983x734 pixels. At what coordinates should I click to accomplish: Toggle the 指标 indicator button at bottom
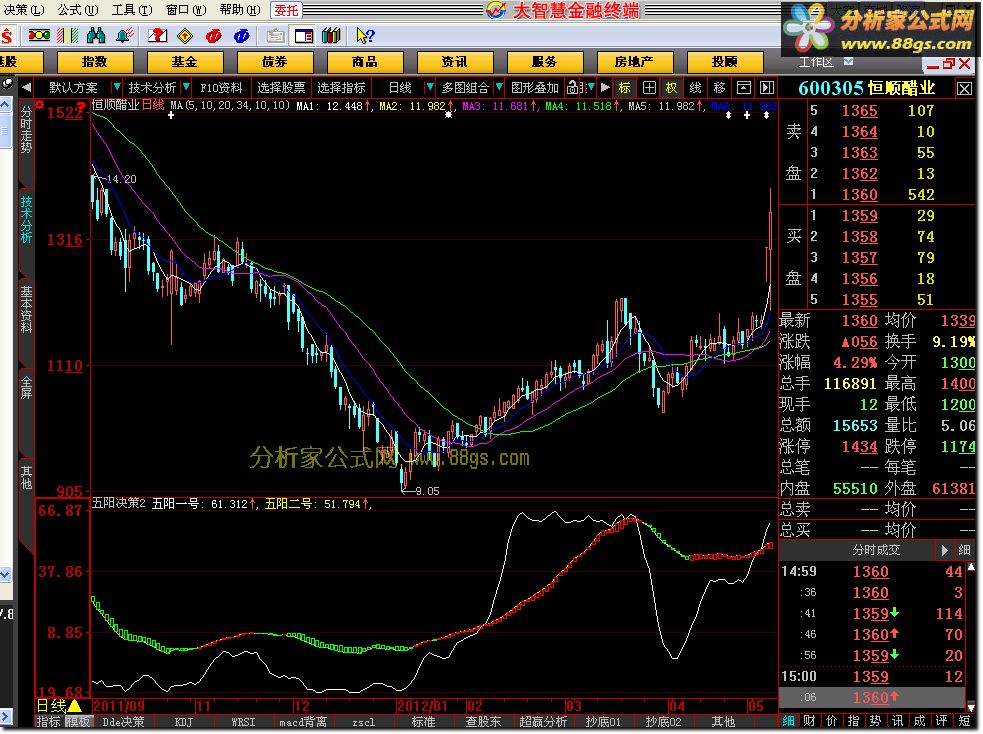48,721
